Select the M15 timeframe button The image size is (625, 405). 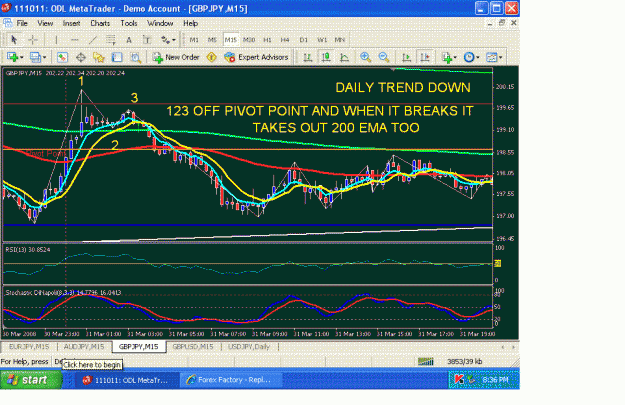click(x=230, y=40)
